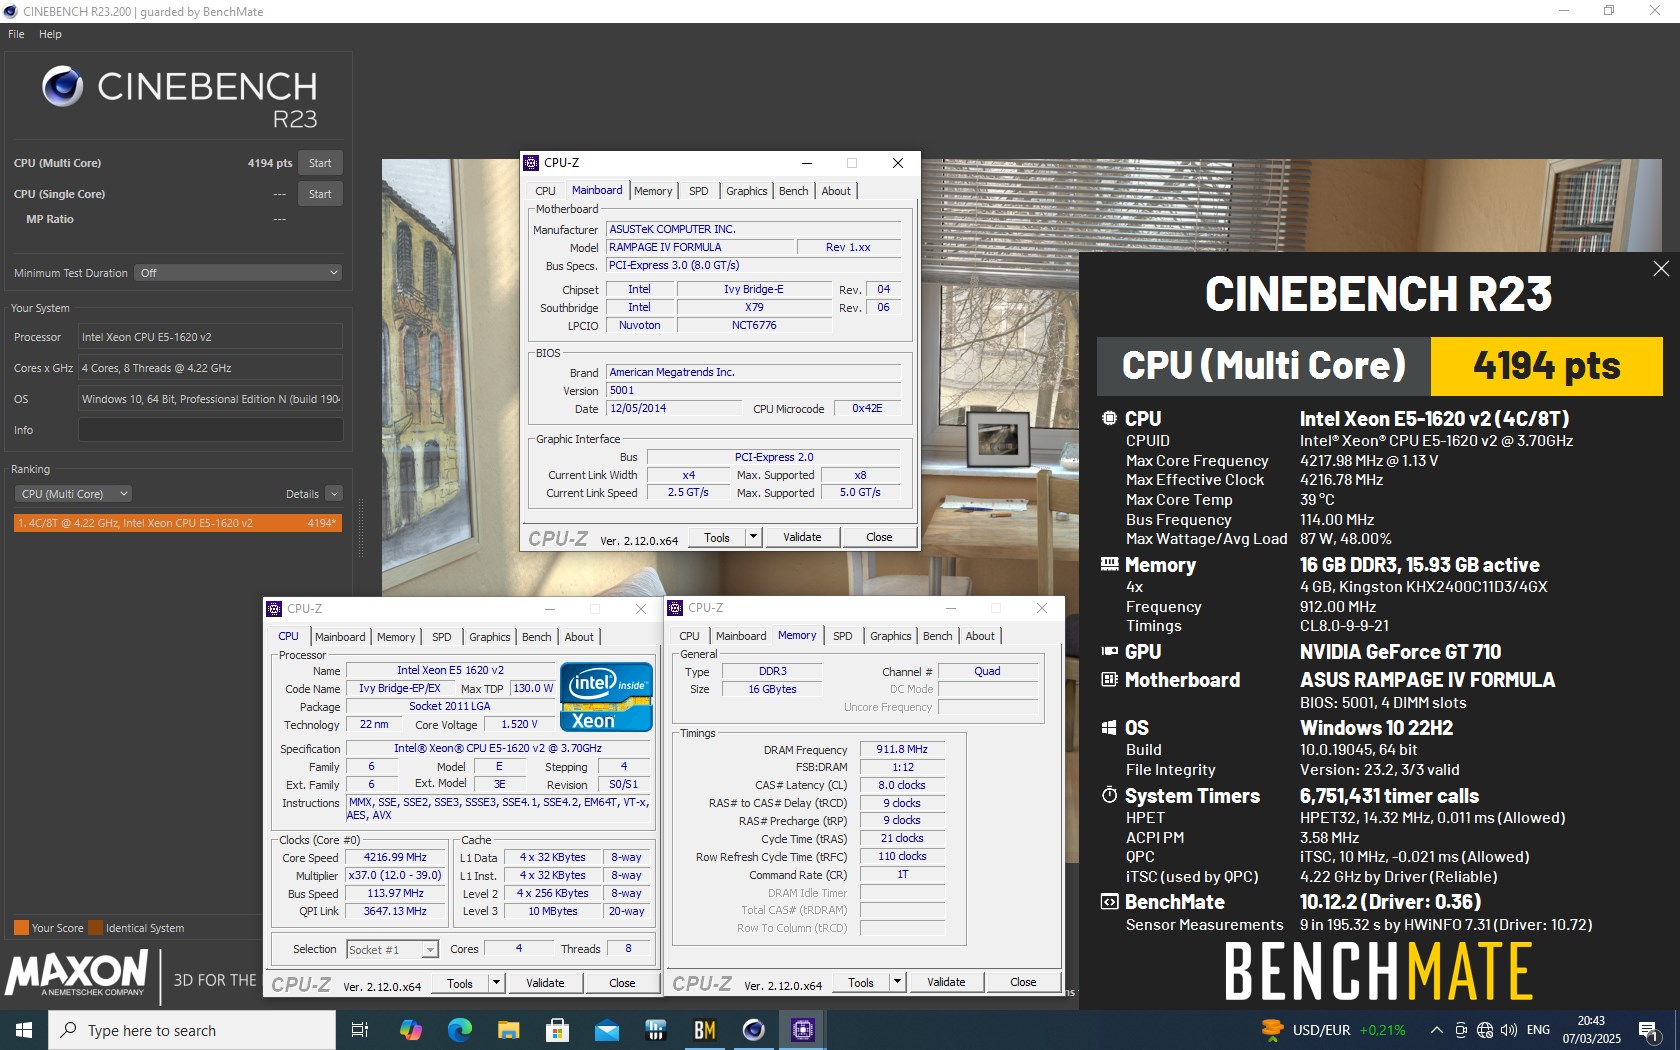Start the CPU Multi Core benchmark

[x=320, y=163]
